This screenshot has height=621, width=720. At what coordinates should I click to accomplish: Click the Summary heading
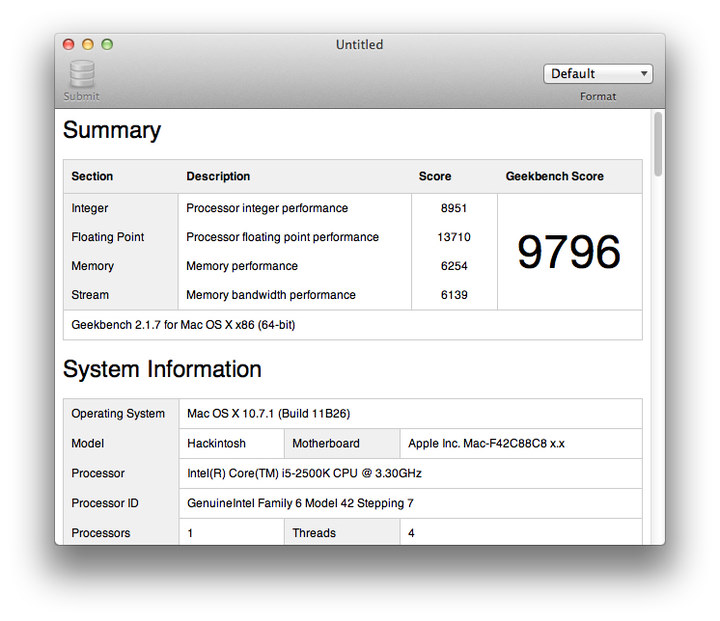(x=112, y=130)
